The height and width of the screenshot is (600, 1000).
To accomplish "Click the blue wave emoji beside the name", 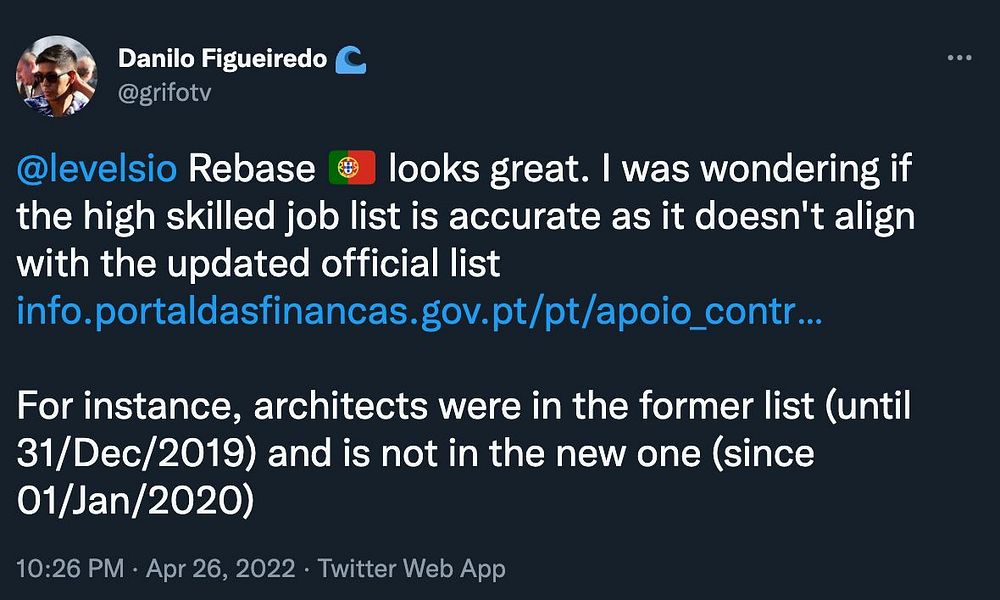I will point(351,60).
